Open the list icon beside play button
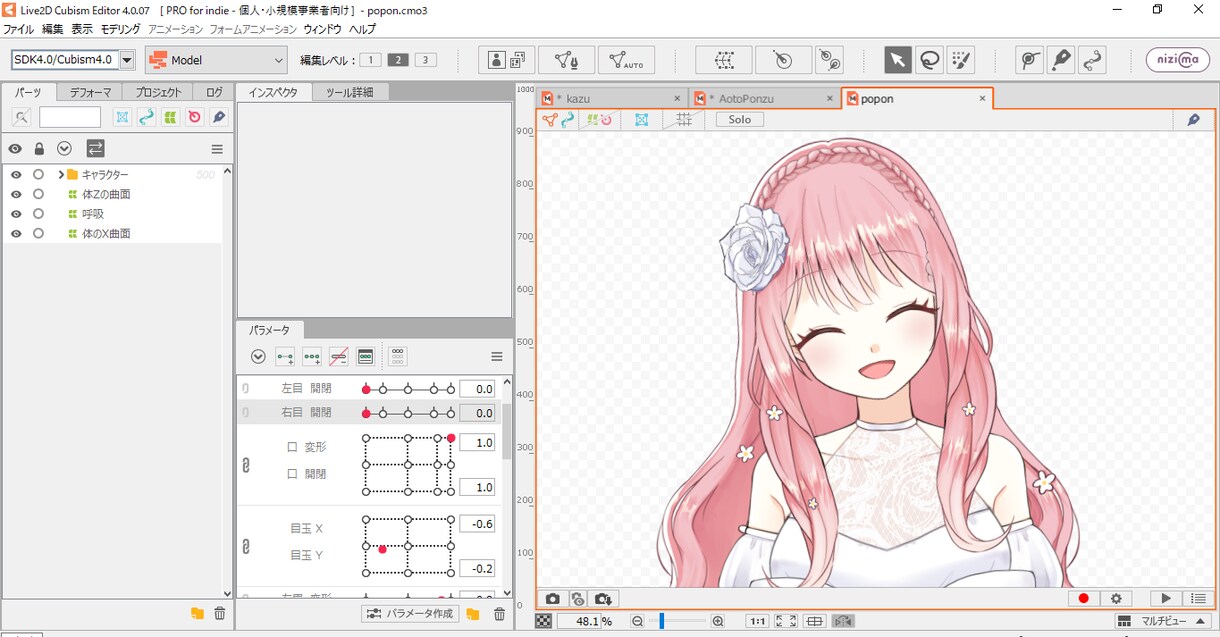Viewport: 1220px width, 637px height. point(1199,599)
